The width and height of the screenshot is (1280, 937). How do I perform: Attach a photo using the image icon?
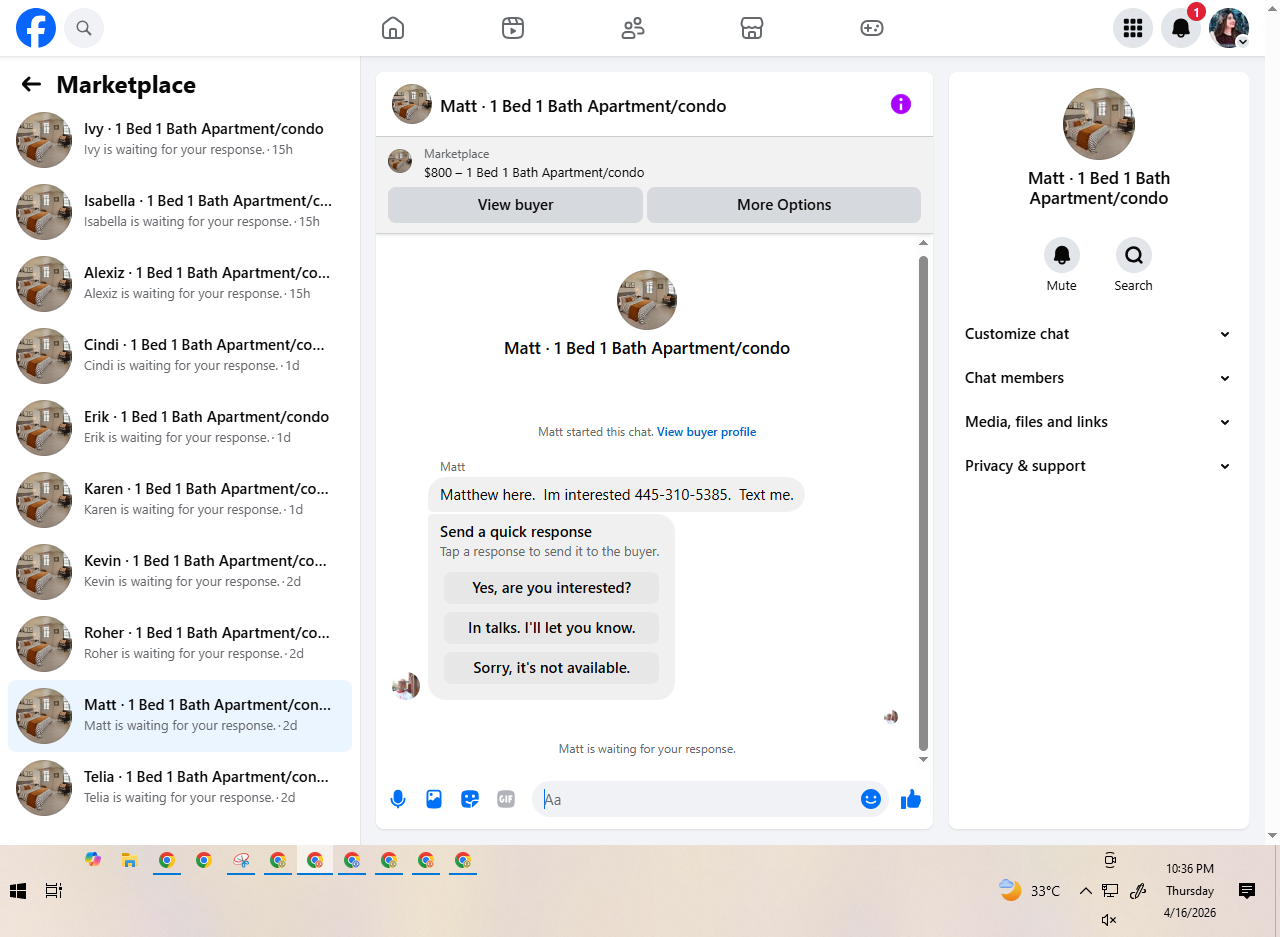[434, 799]
